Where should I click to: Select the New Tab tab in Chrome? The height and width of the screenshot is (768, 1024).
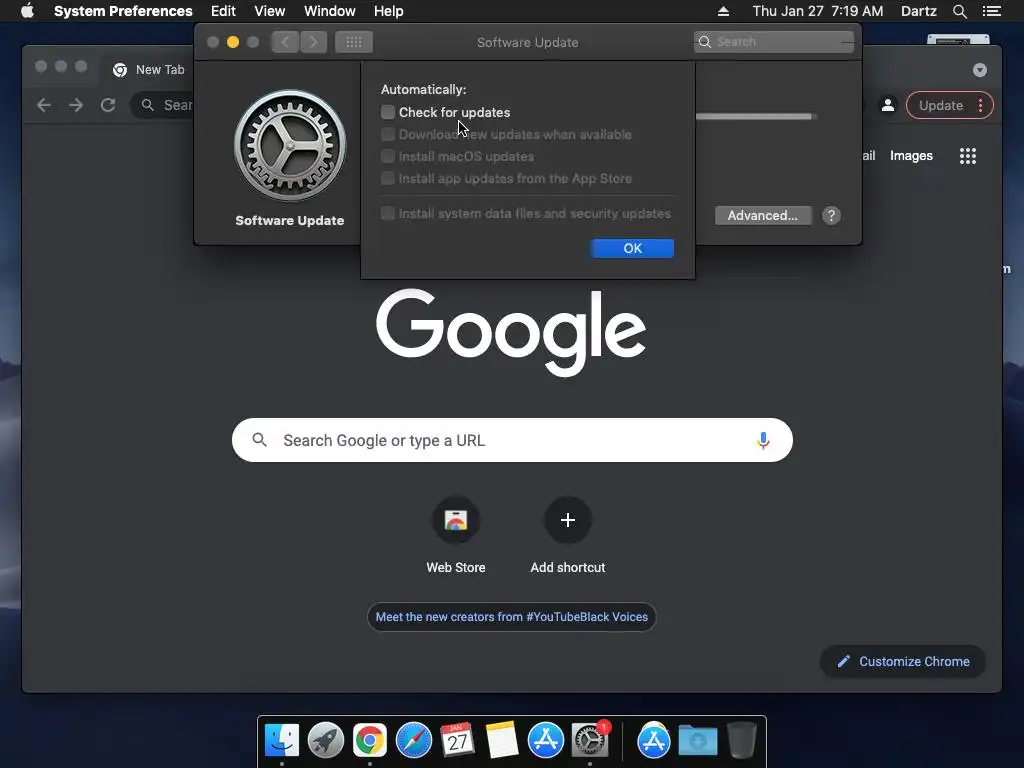pos(149,70)
